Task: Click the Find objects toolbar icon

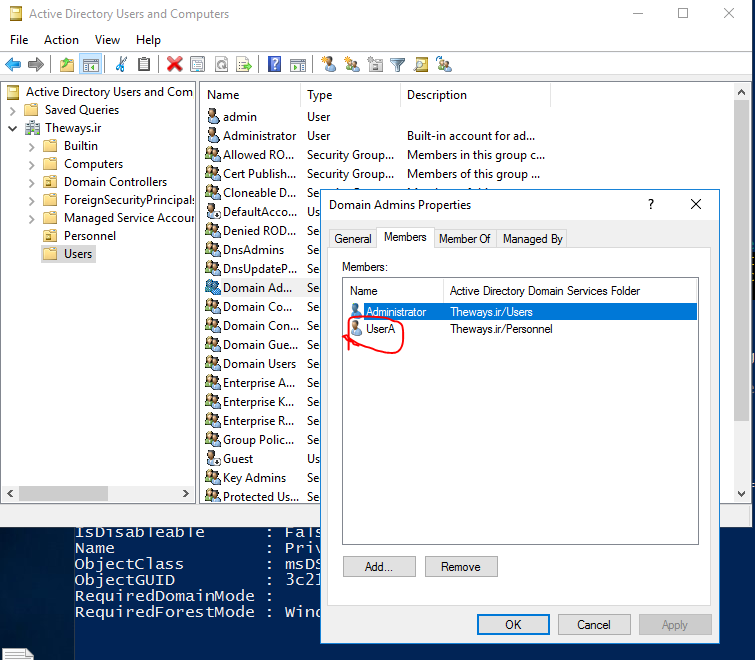Action: [421, 64]
